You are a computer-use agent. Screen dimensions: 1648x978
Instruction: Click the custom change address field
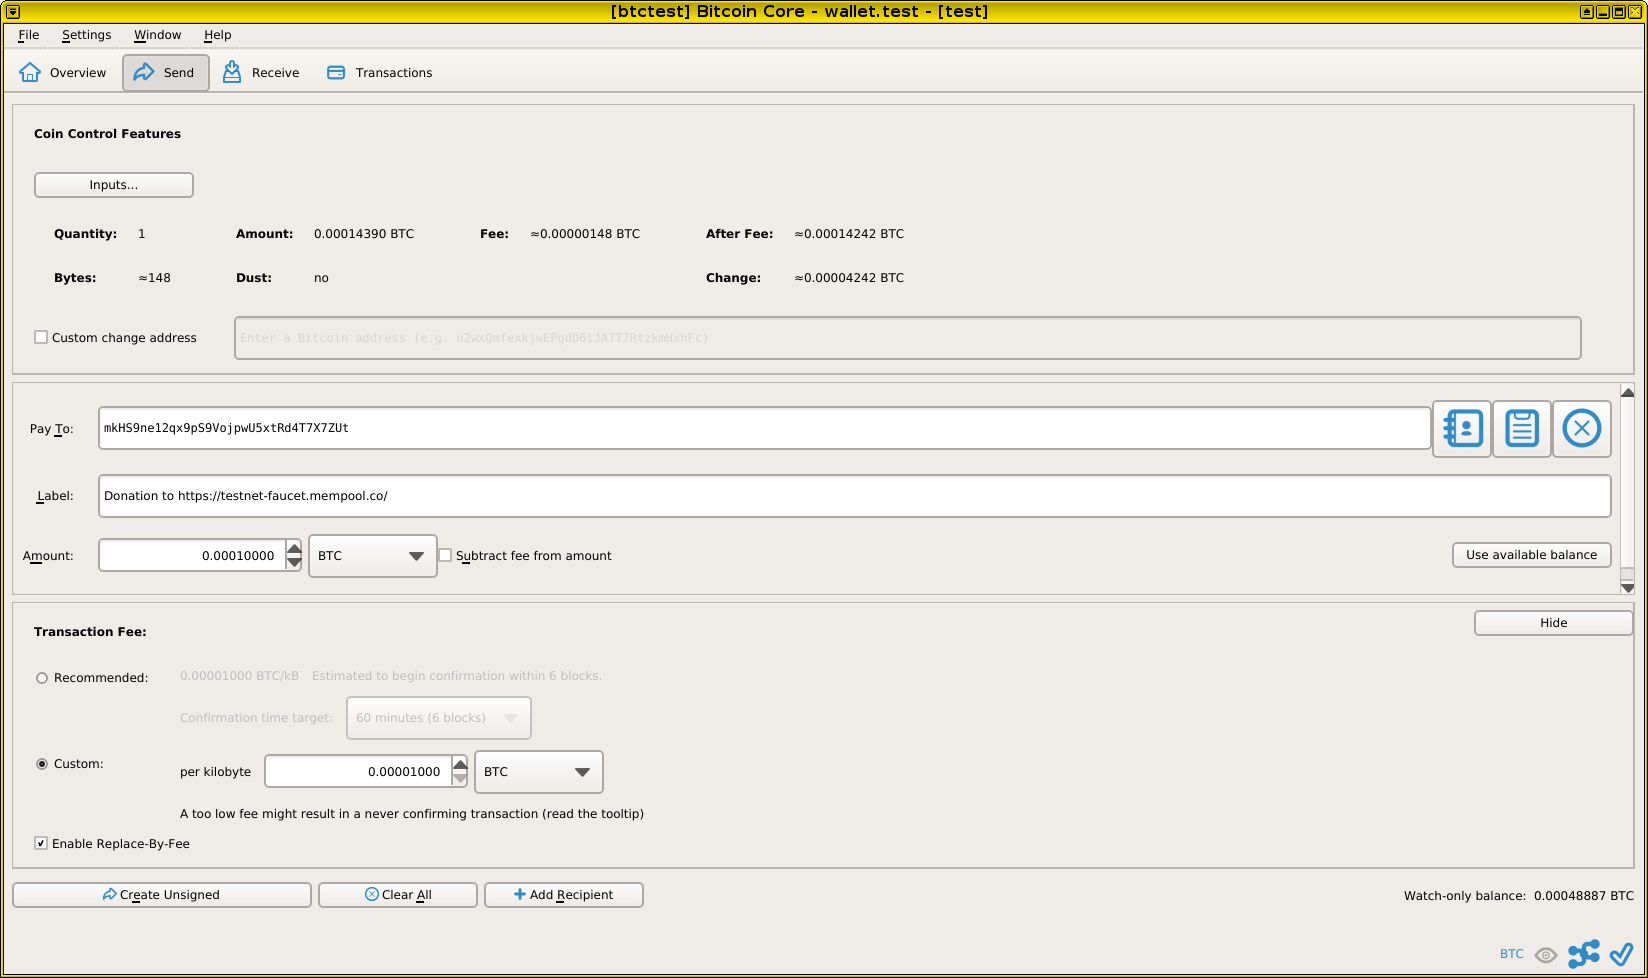[x=908, y=338]
